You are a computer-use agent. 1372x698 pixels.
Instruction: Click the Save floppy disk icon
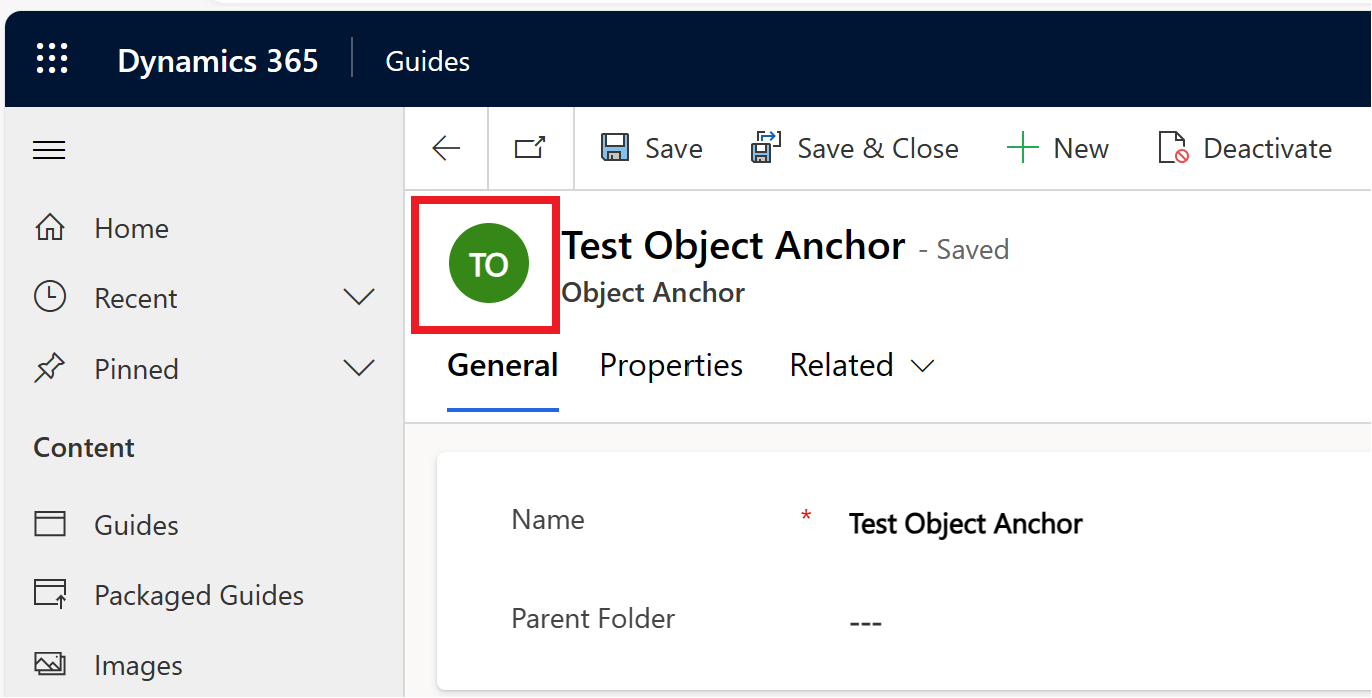(614, 148)
